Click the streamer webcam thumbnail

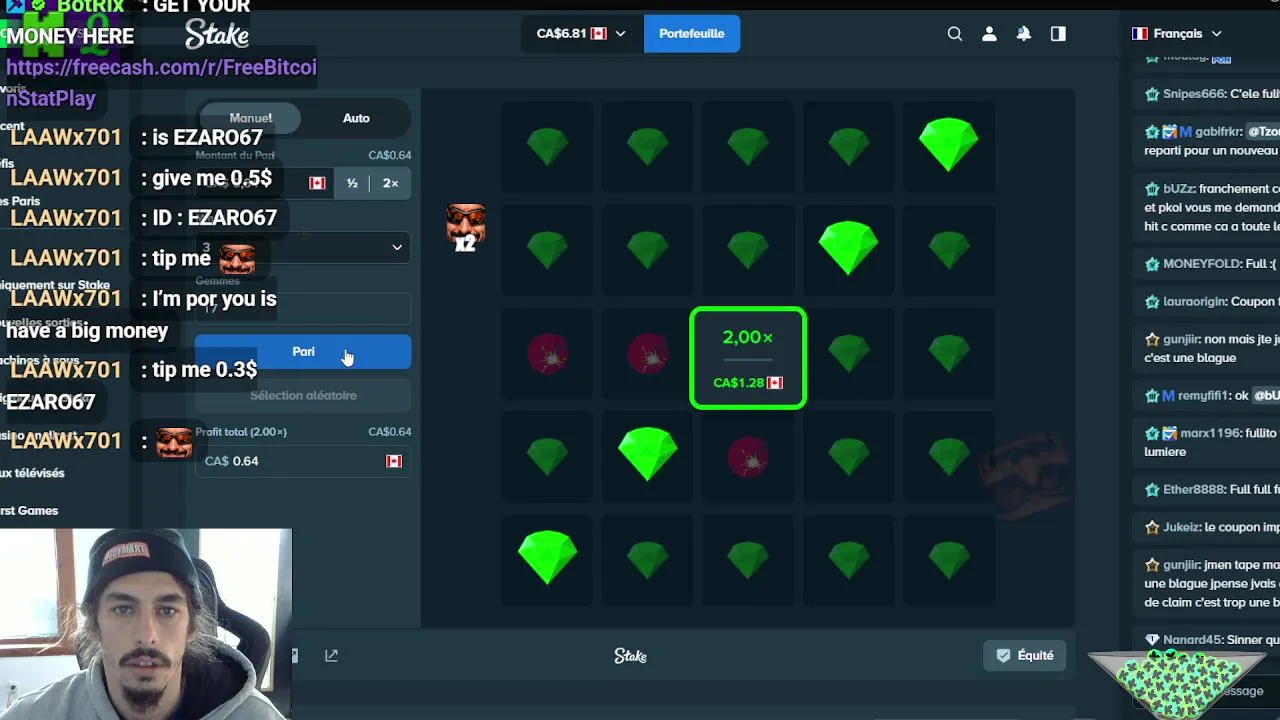[146, 624]
